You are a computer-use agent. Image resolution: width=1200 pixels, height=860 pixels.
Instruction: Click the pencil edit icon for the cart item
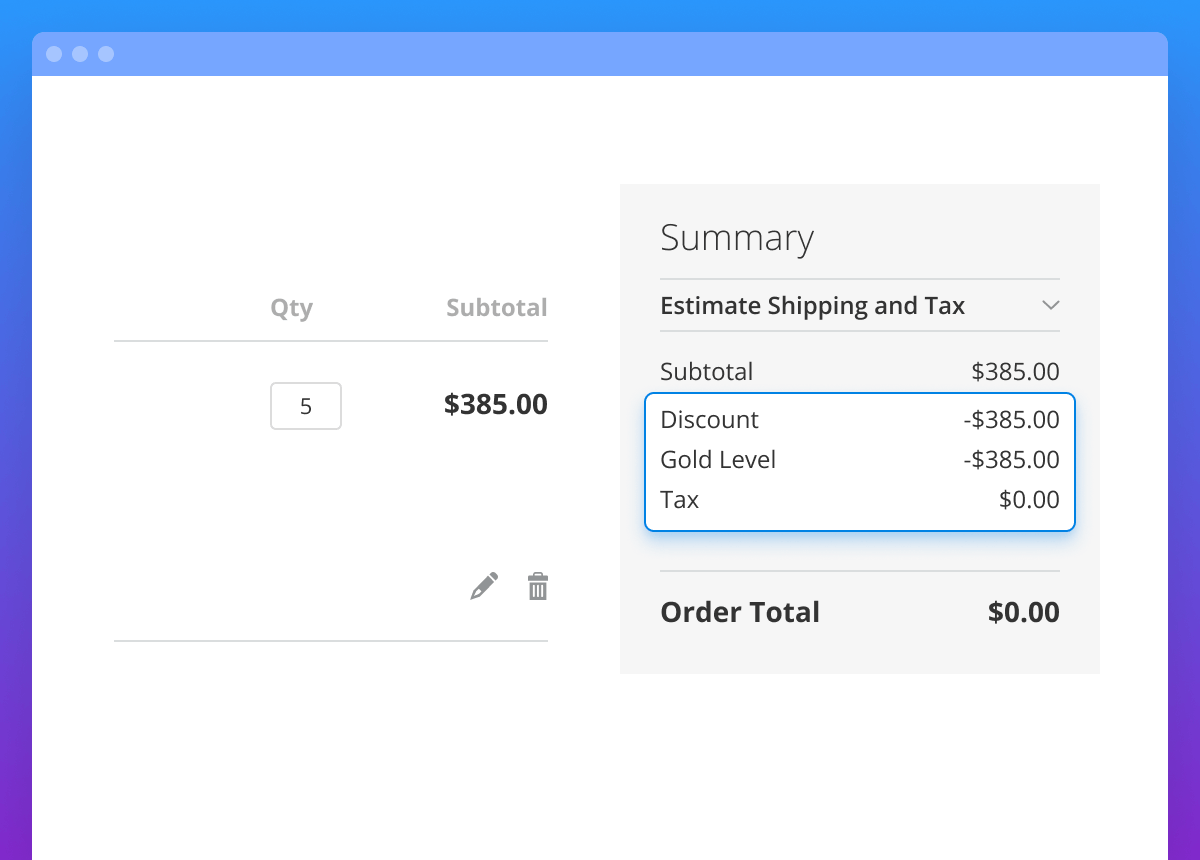click(x=484, y=586)
